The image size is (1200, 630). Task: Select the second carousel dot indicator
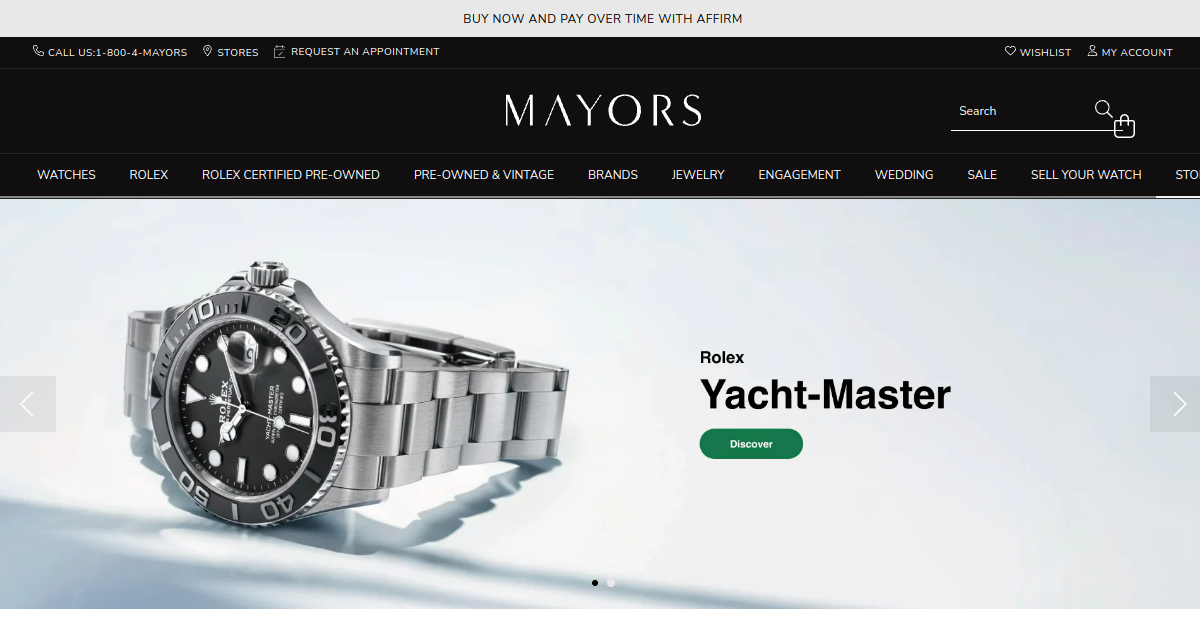[x=611, y=582]
